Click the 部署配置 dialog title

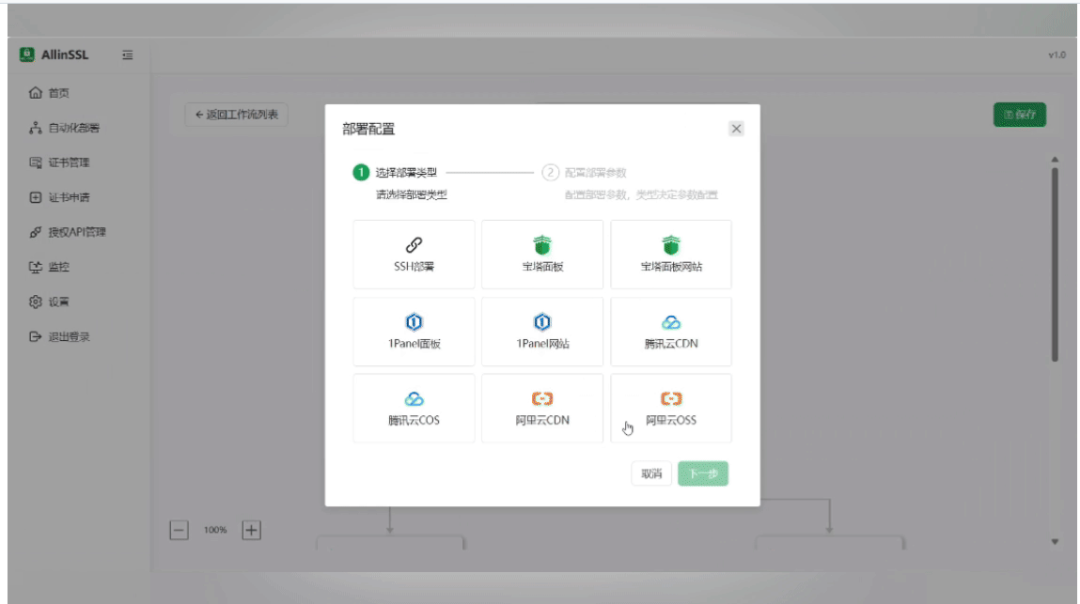click(x=368, y=129)
